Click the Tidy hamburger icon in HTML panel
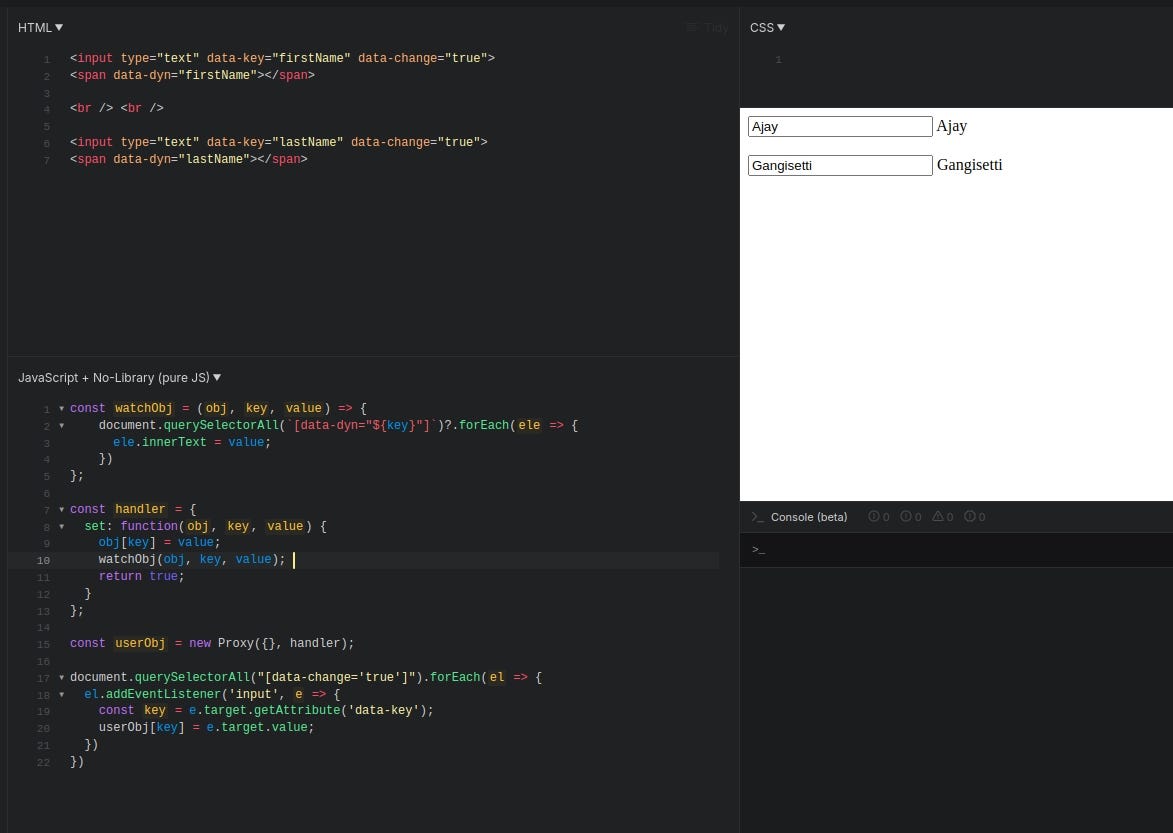 pyautogui.click(x=692, y=27)
